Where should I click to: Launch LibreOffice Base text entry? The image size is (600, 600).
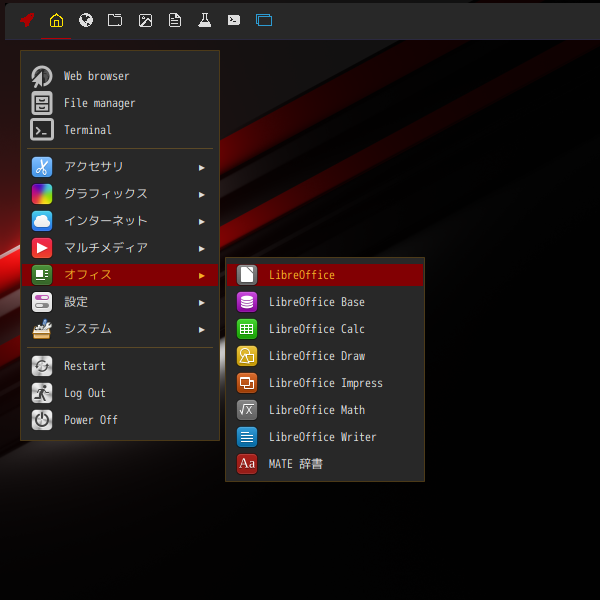(x=317, y=302)
